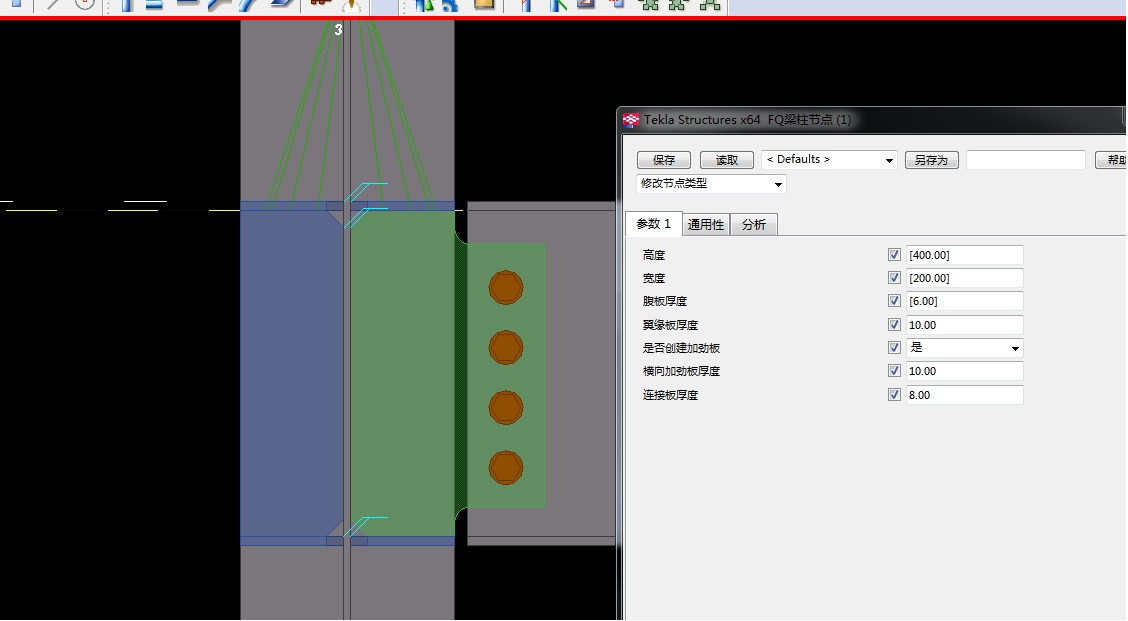The height and width of the screenshot is (621, 1128).
Task: Click the dialog title FQ梁柱节点 (1)
Action: (809, 120)
